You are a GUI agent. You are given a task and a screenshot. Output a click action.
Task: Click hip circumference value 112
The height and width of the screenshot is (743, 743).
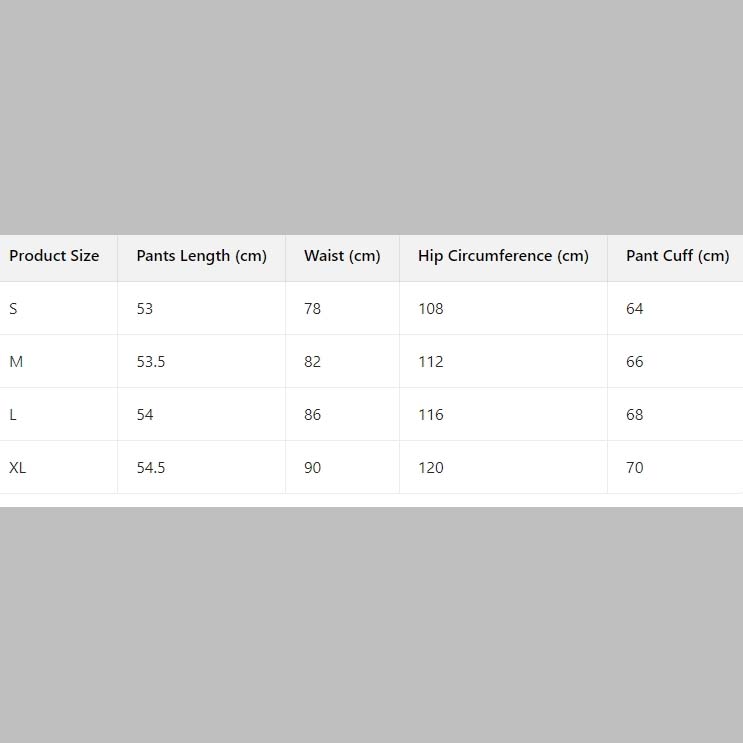tap(431, 362)
